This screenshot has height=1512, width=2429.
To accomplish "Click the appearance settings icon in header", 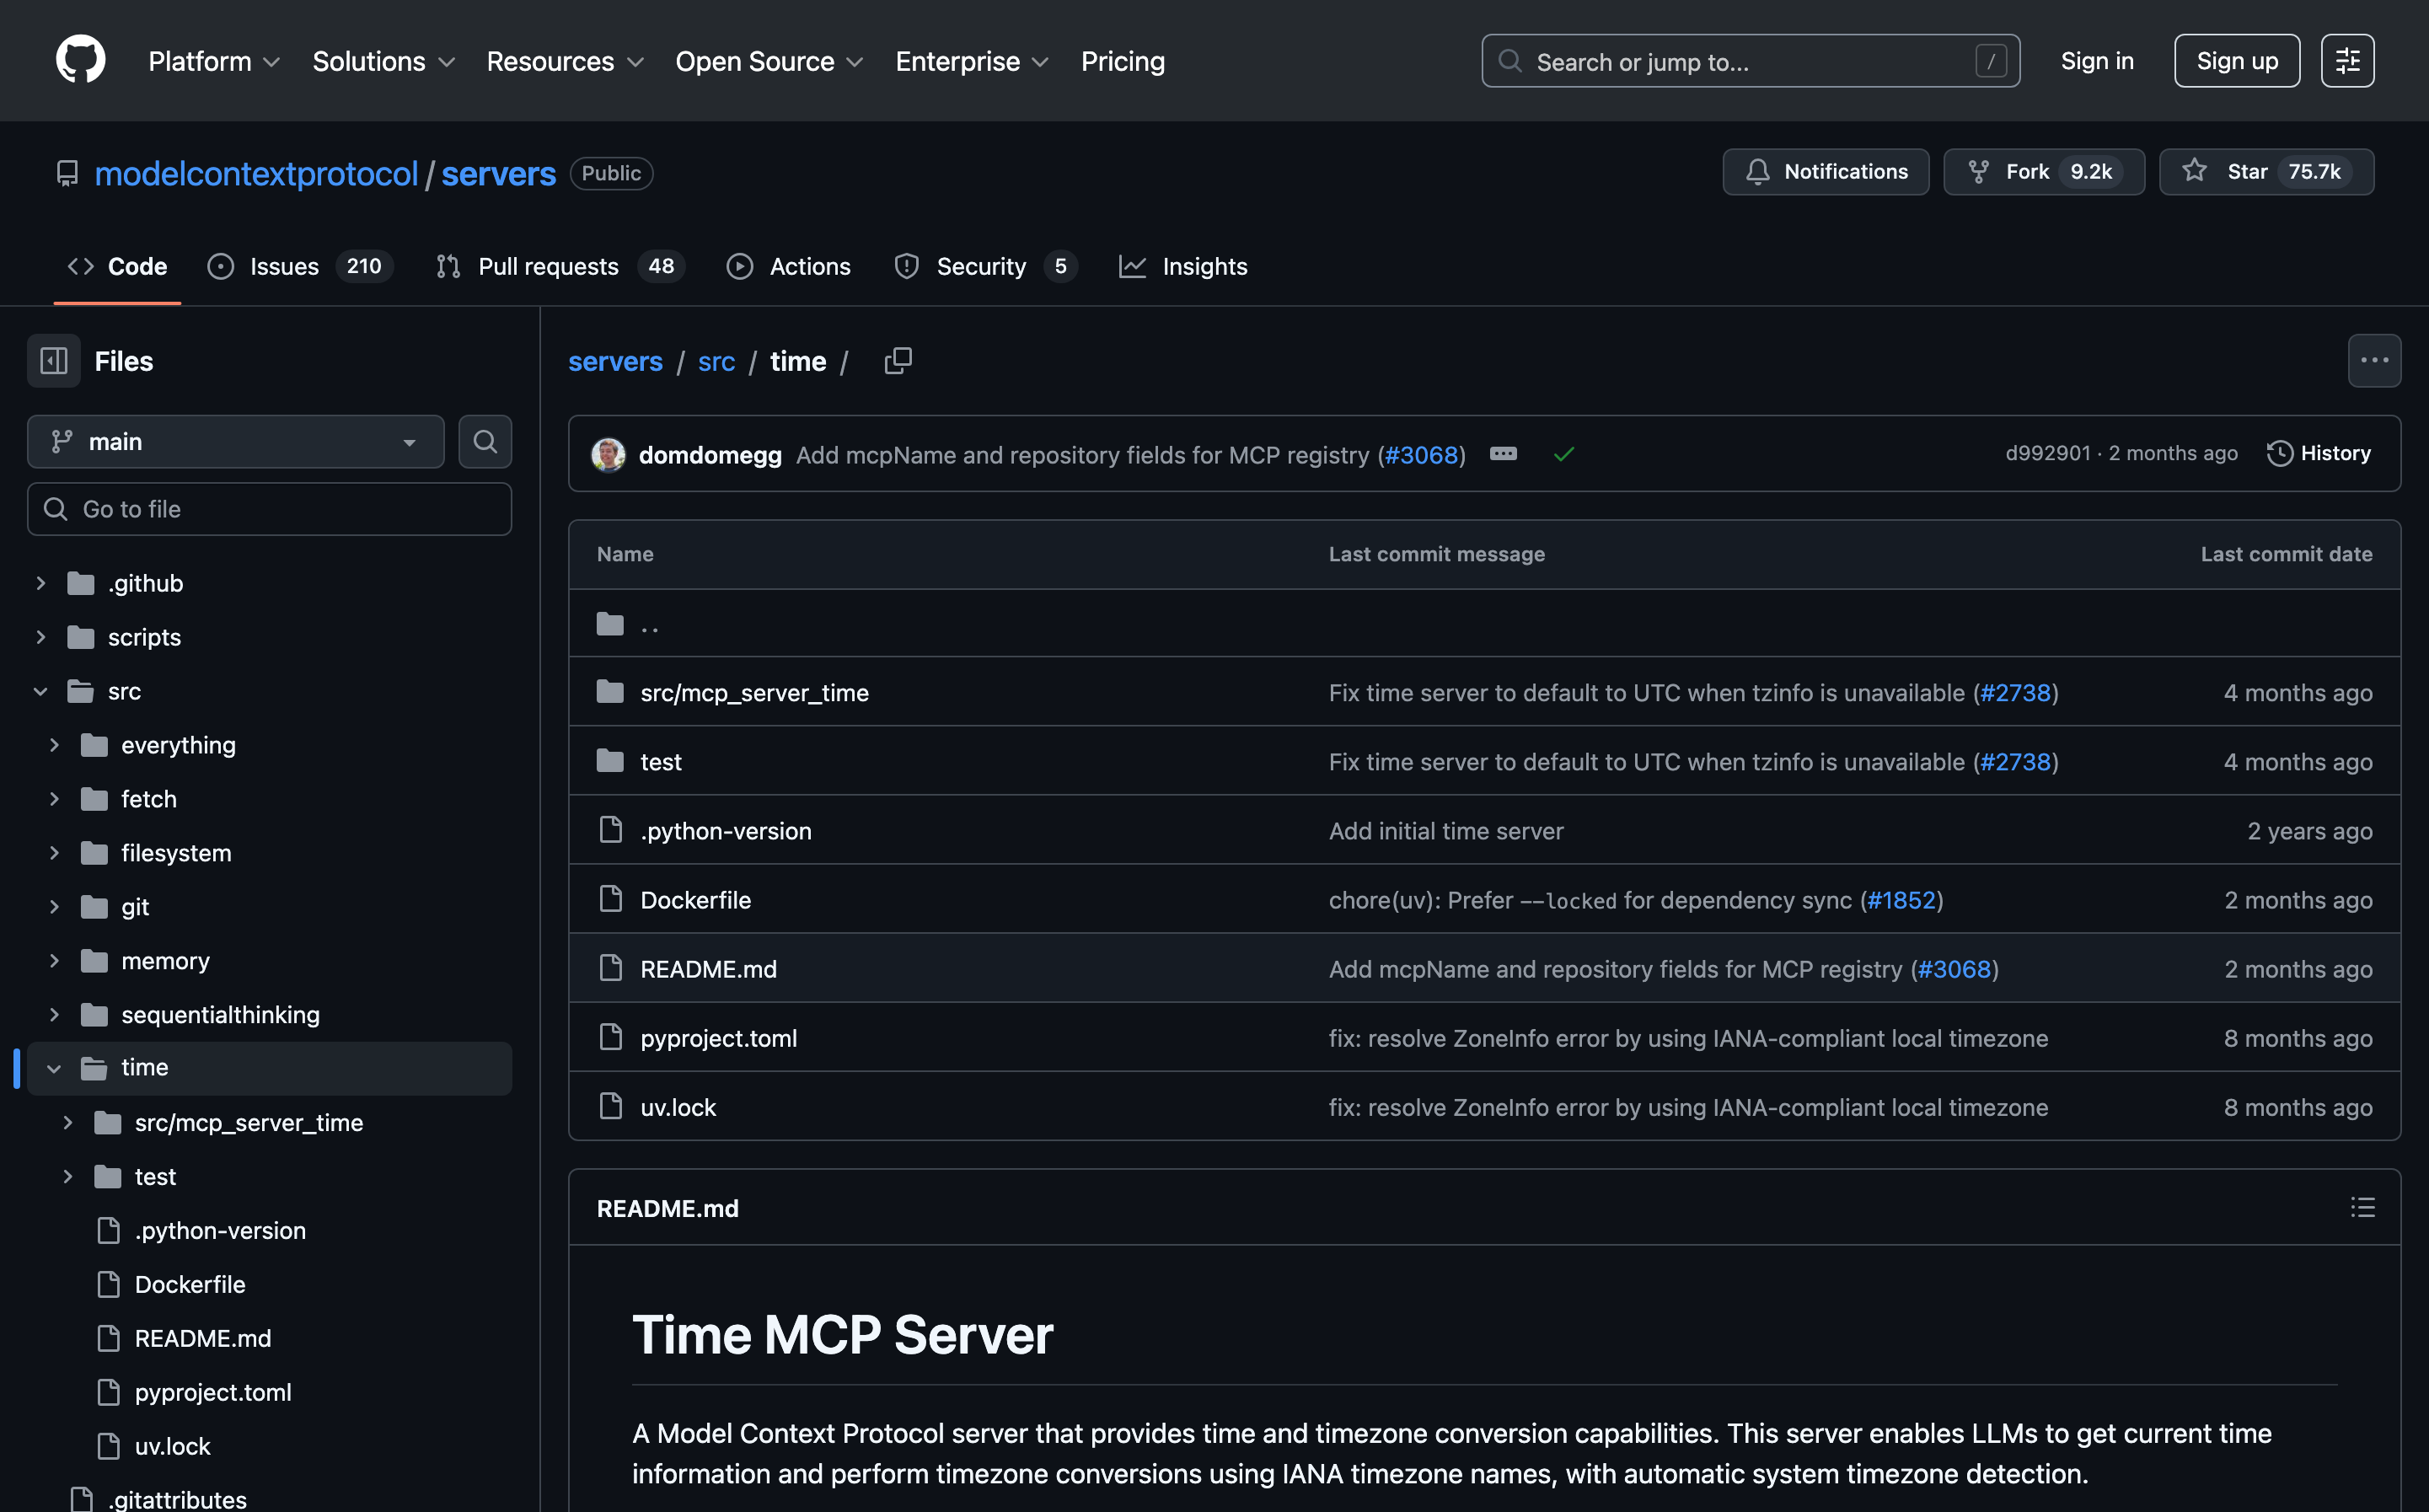I will [2347, 61].
